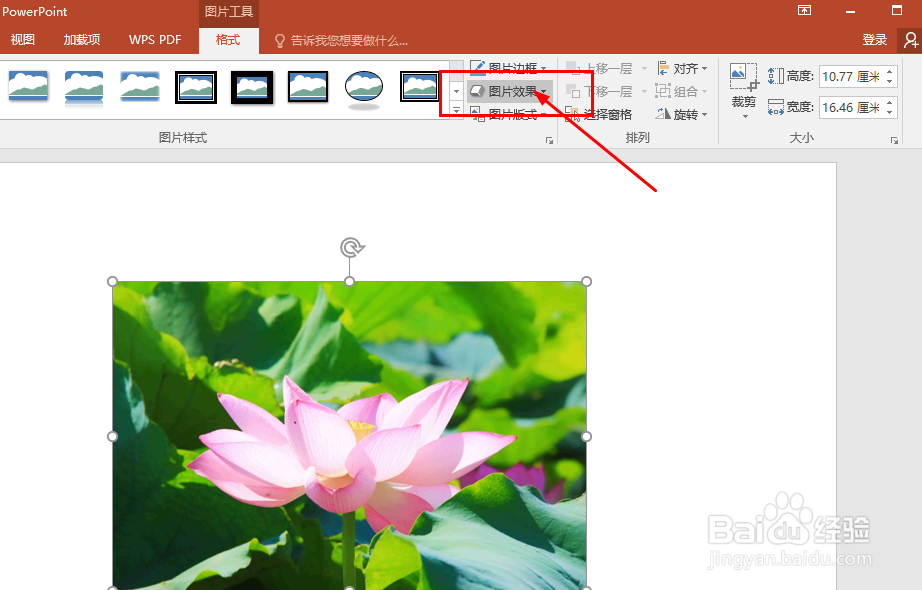Open the 图片边框 dropdown
The height and width of the screenshot is (590, 922).
509,68
